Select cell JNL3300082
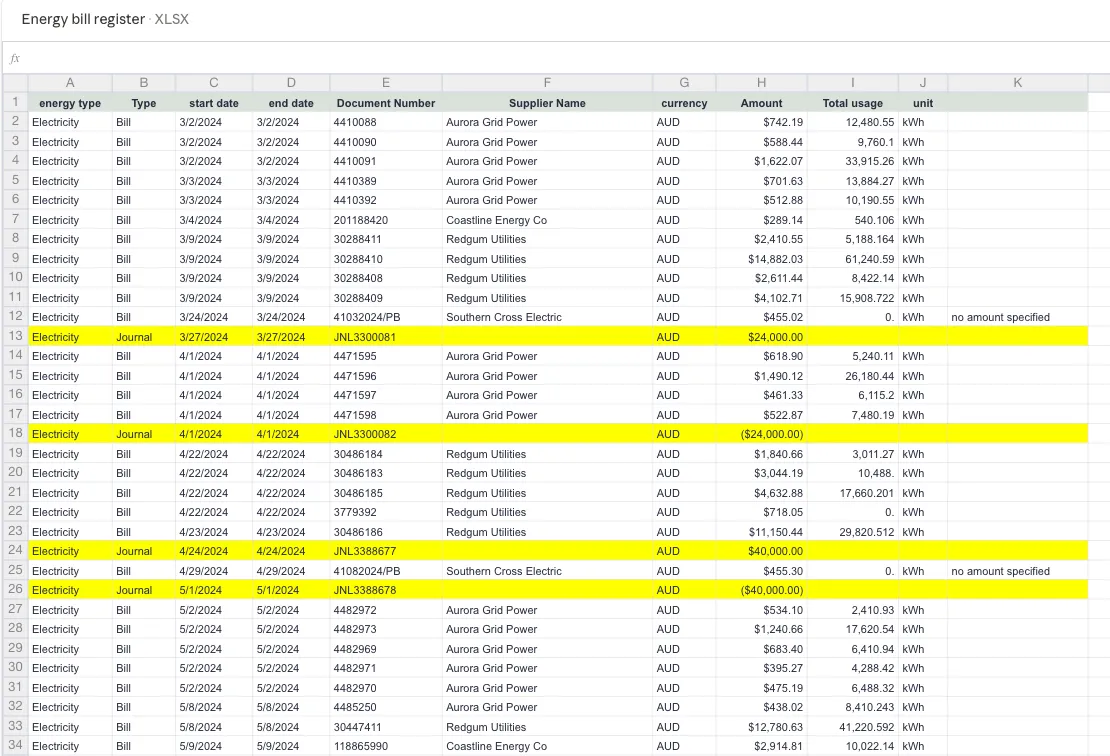The height and width of the screenshot is (756, 1110). click(386, 434)
